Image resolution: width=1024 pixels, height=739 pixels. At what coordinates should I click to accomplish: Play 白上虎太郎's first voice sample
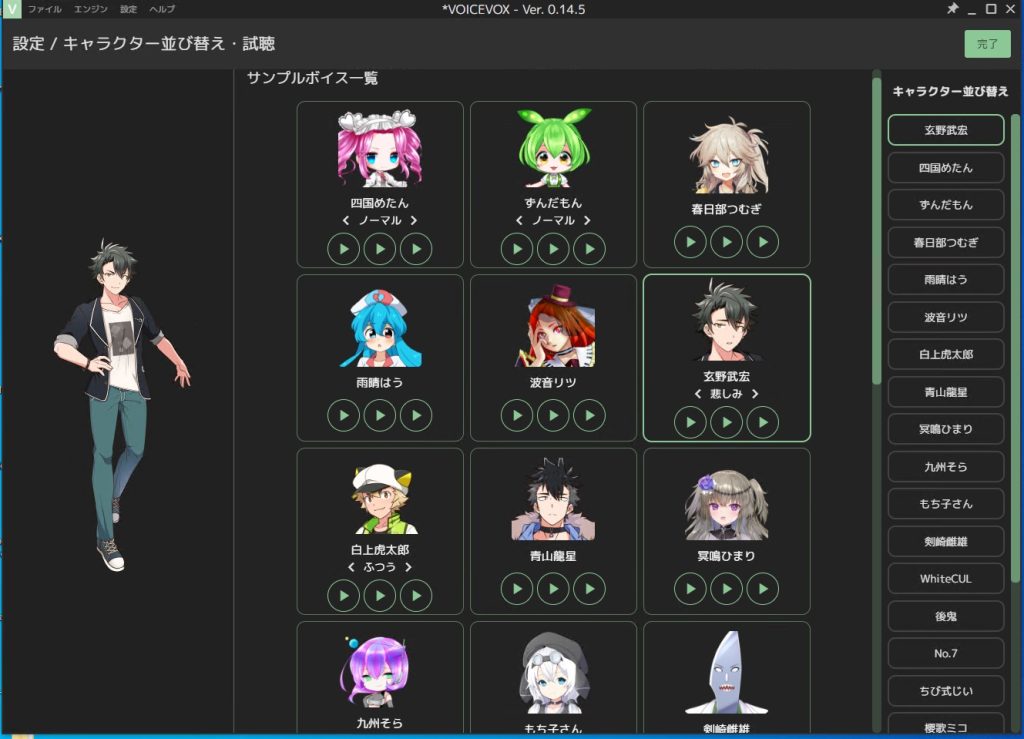pyautogui.click(x=344, y=595)
